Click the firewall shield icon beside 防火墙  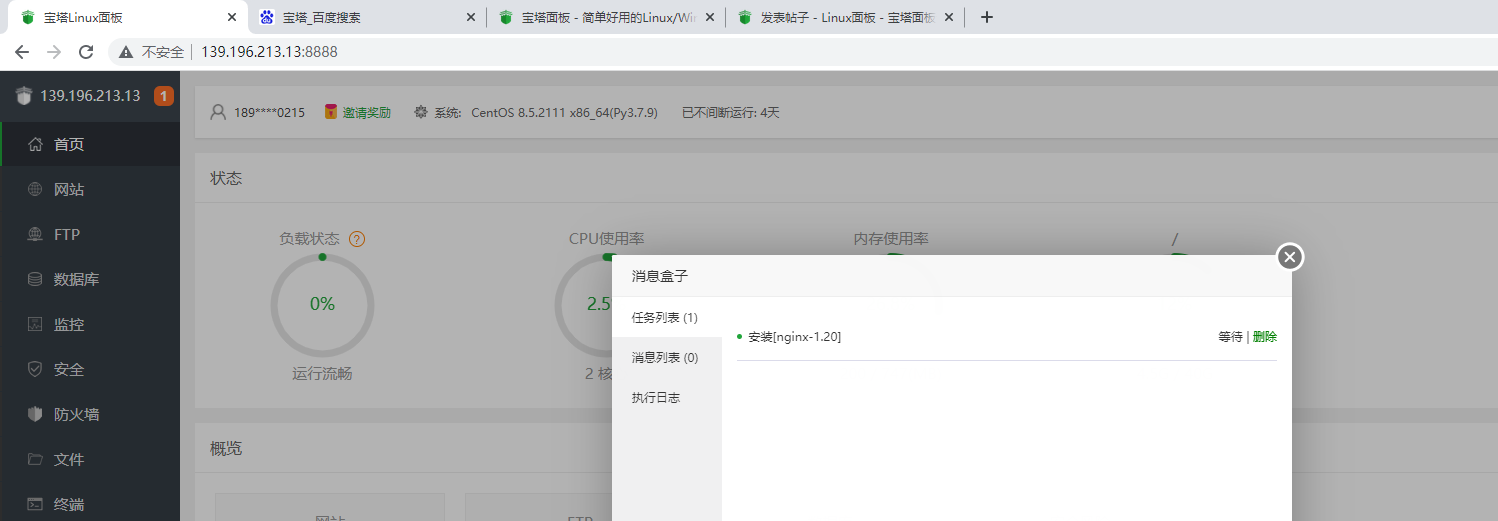35,414
